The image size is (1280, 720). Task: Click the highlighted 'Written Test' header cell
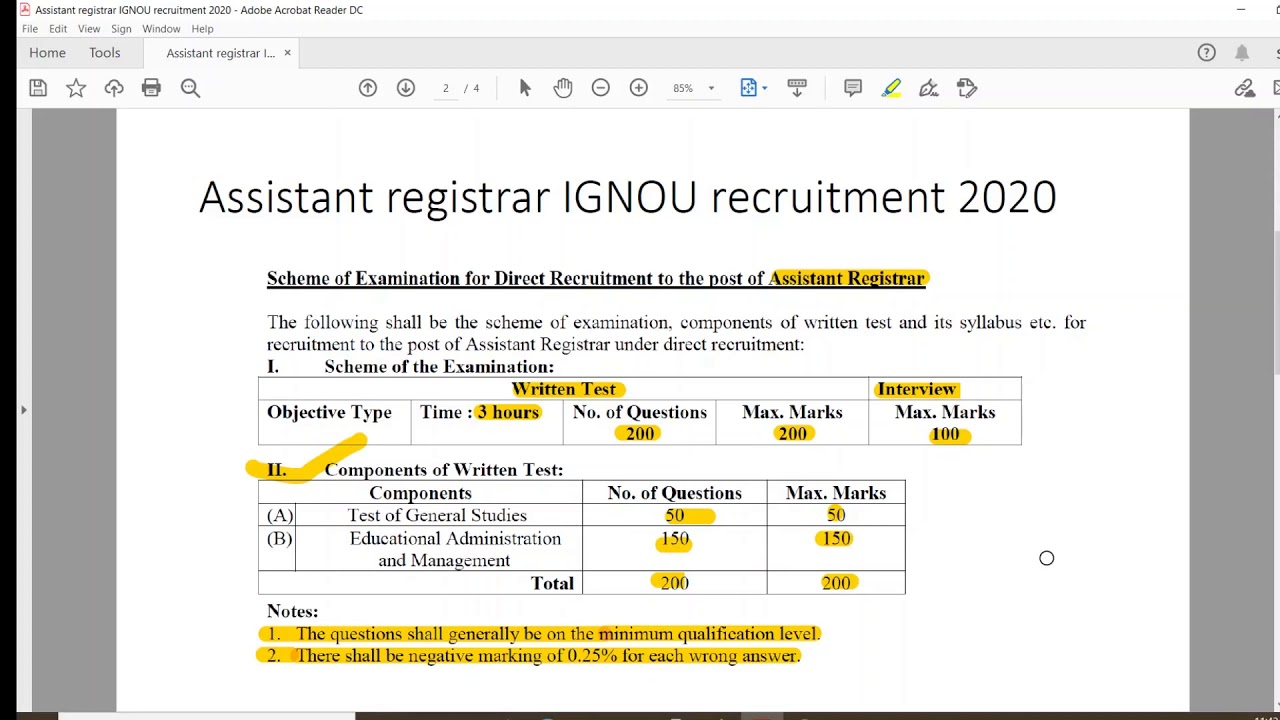click(x=564, y=389)
